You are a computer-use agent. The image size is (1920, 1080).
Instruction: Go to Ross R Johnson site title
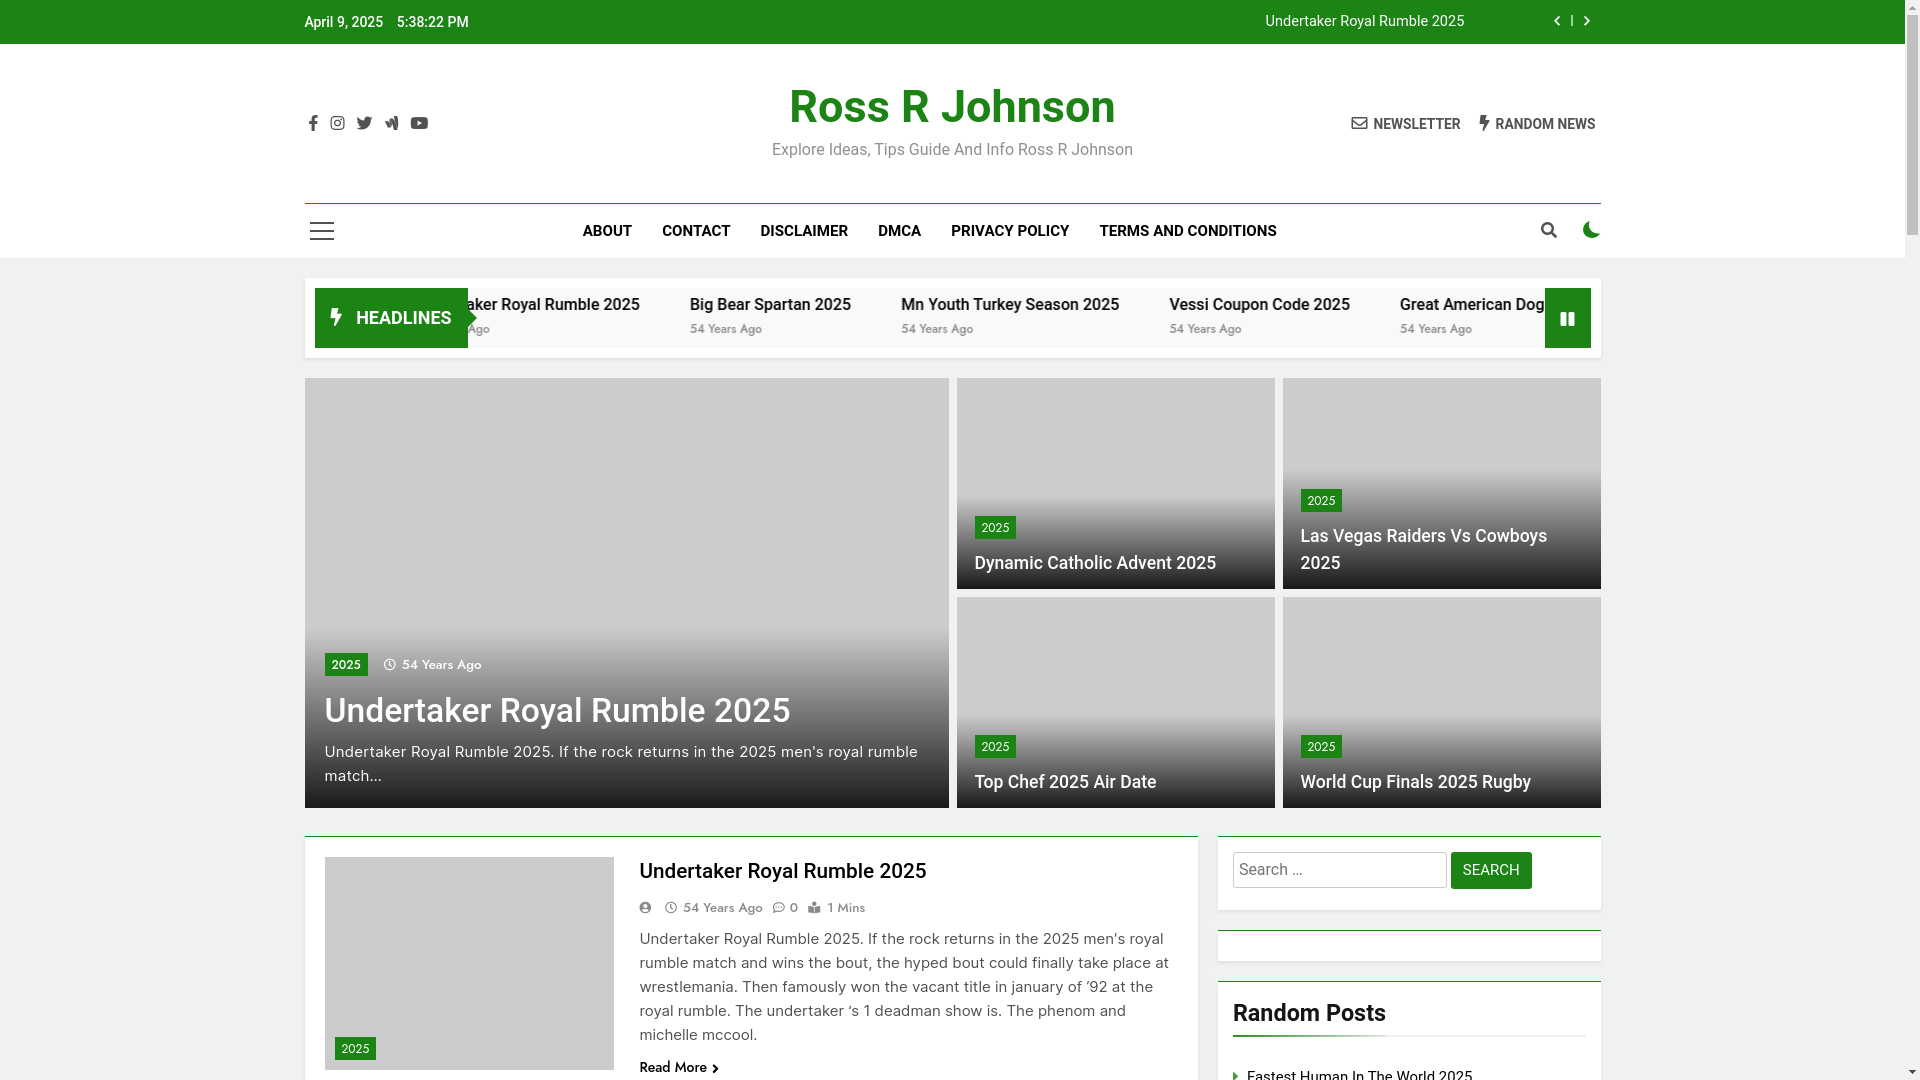(952, 107)
